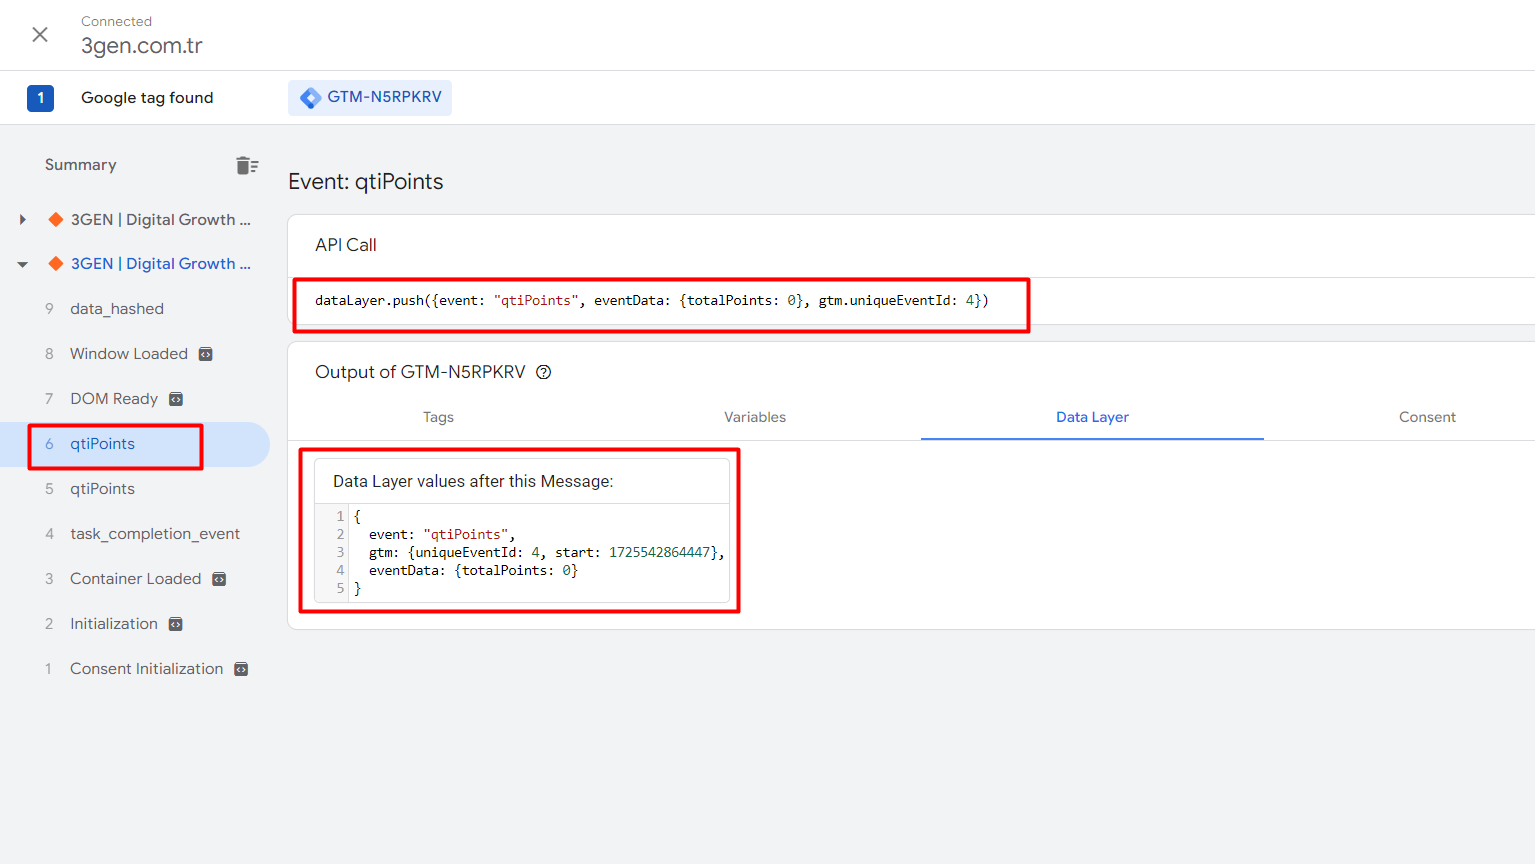Click the GTM-N5RPKRV container chip
Screen dimensions: 1535x864
pos(370,97)
